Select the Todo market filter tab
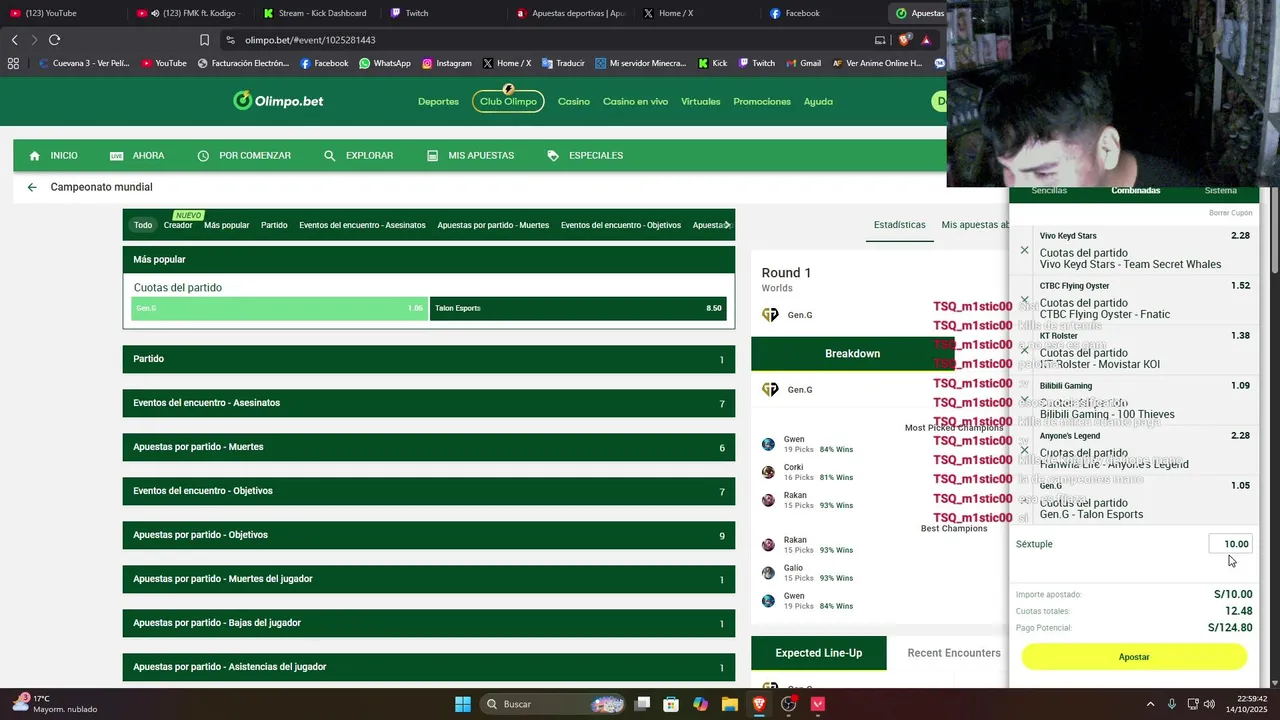1280x720 pixels. pyautogui.click(x=143, y=225)
